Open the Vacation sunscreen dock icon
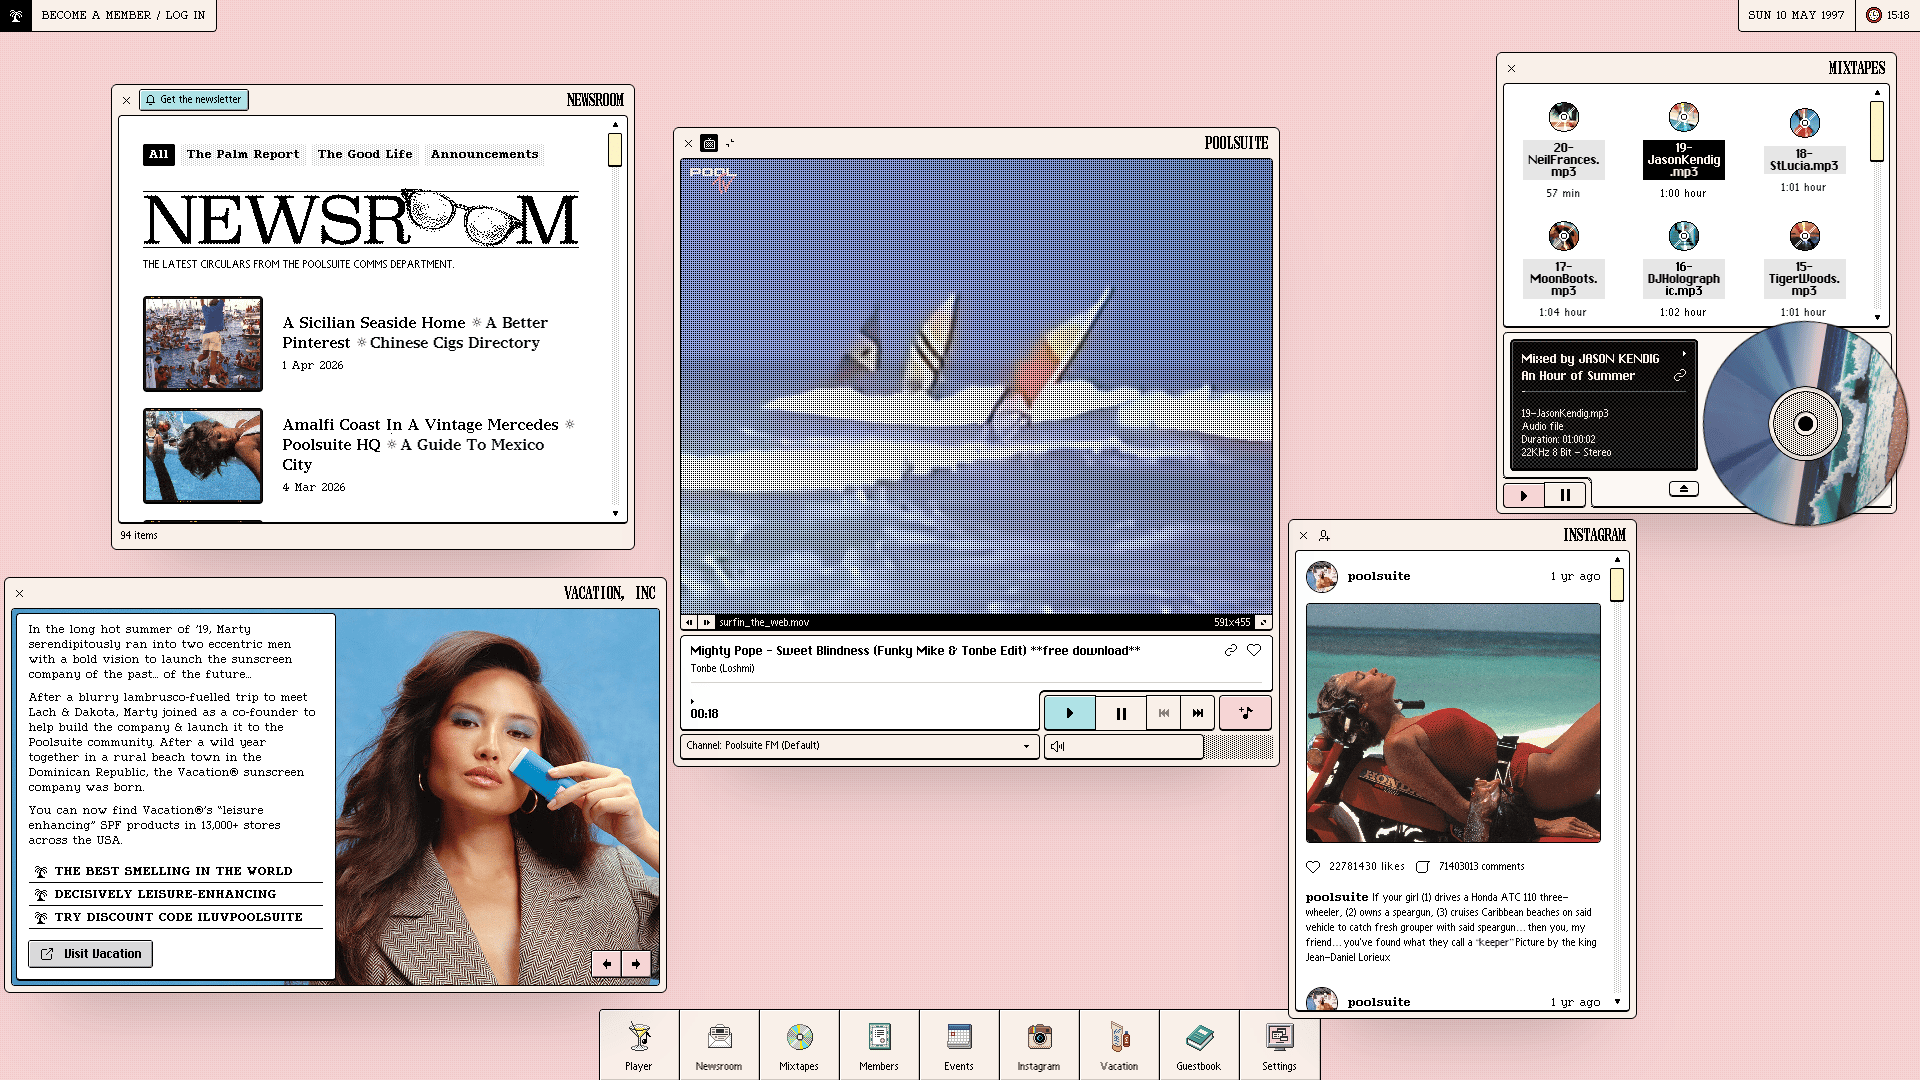The width and height of the screenshot is (1920, 1080). pyautogui.click(x=1119, y=1045)
